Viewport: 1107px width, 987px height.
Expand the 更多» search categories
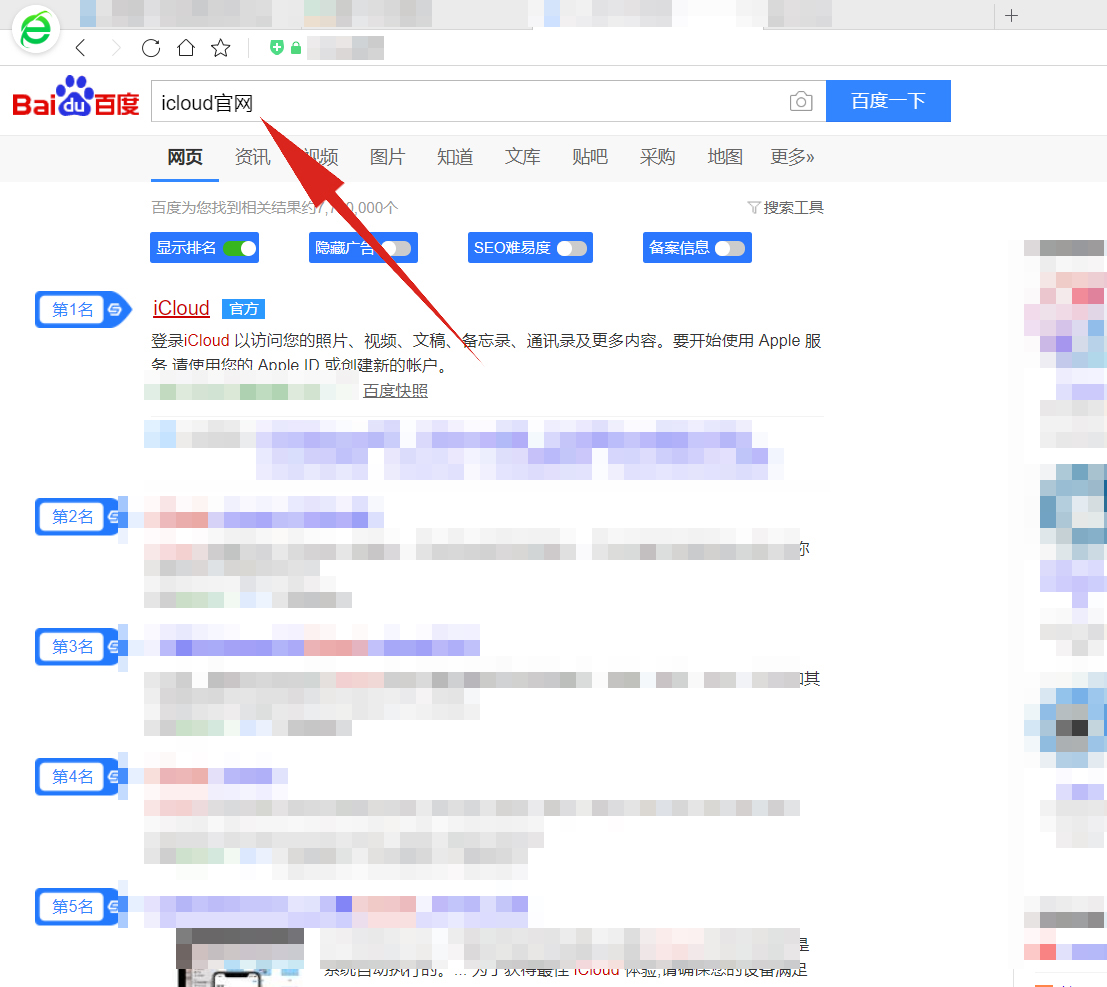[x=792, y=157]
